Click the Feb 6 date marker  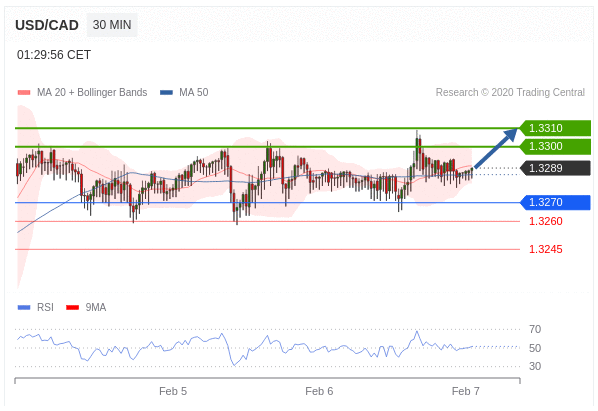(x=319, y=391)
